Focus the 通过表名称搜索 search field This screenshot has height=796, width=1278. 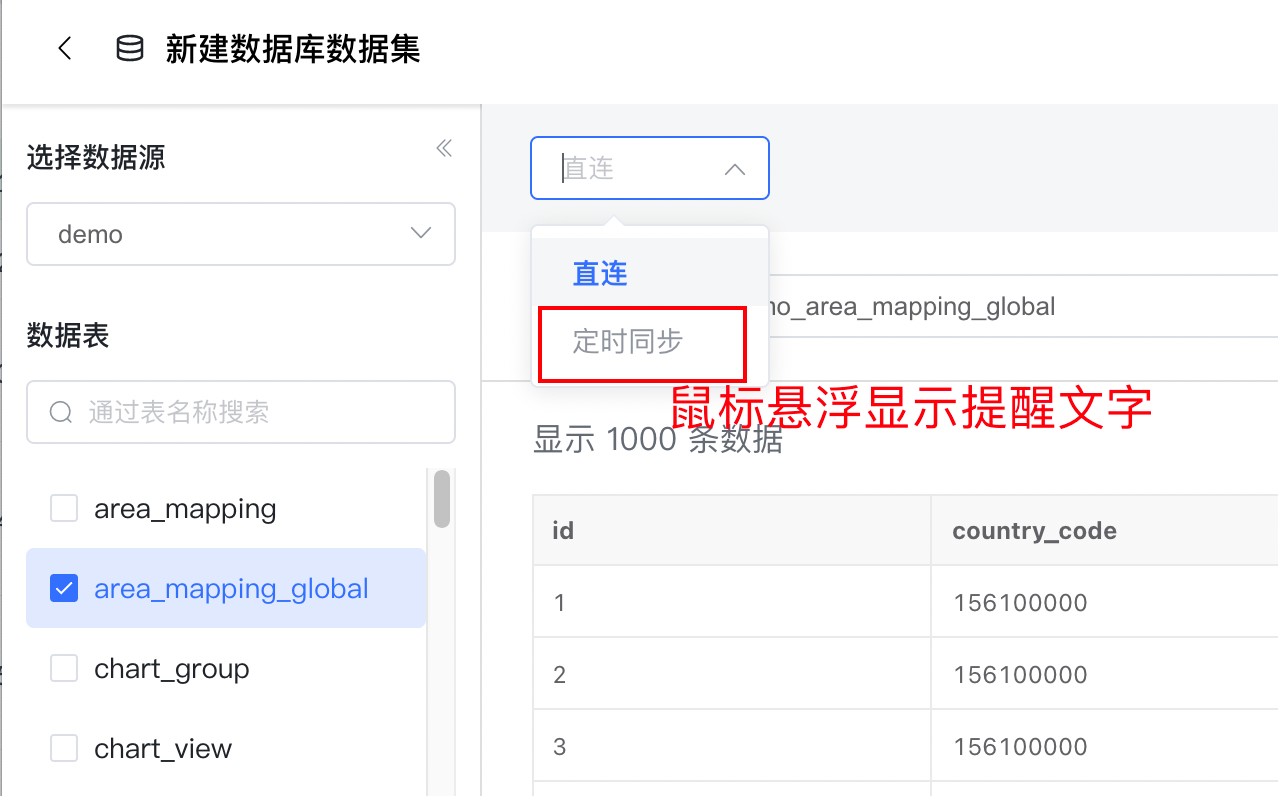(x=241, y=412)
